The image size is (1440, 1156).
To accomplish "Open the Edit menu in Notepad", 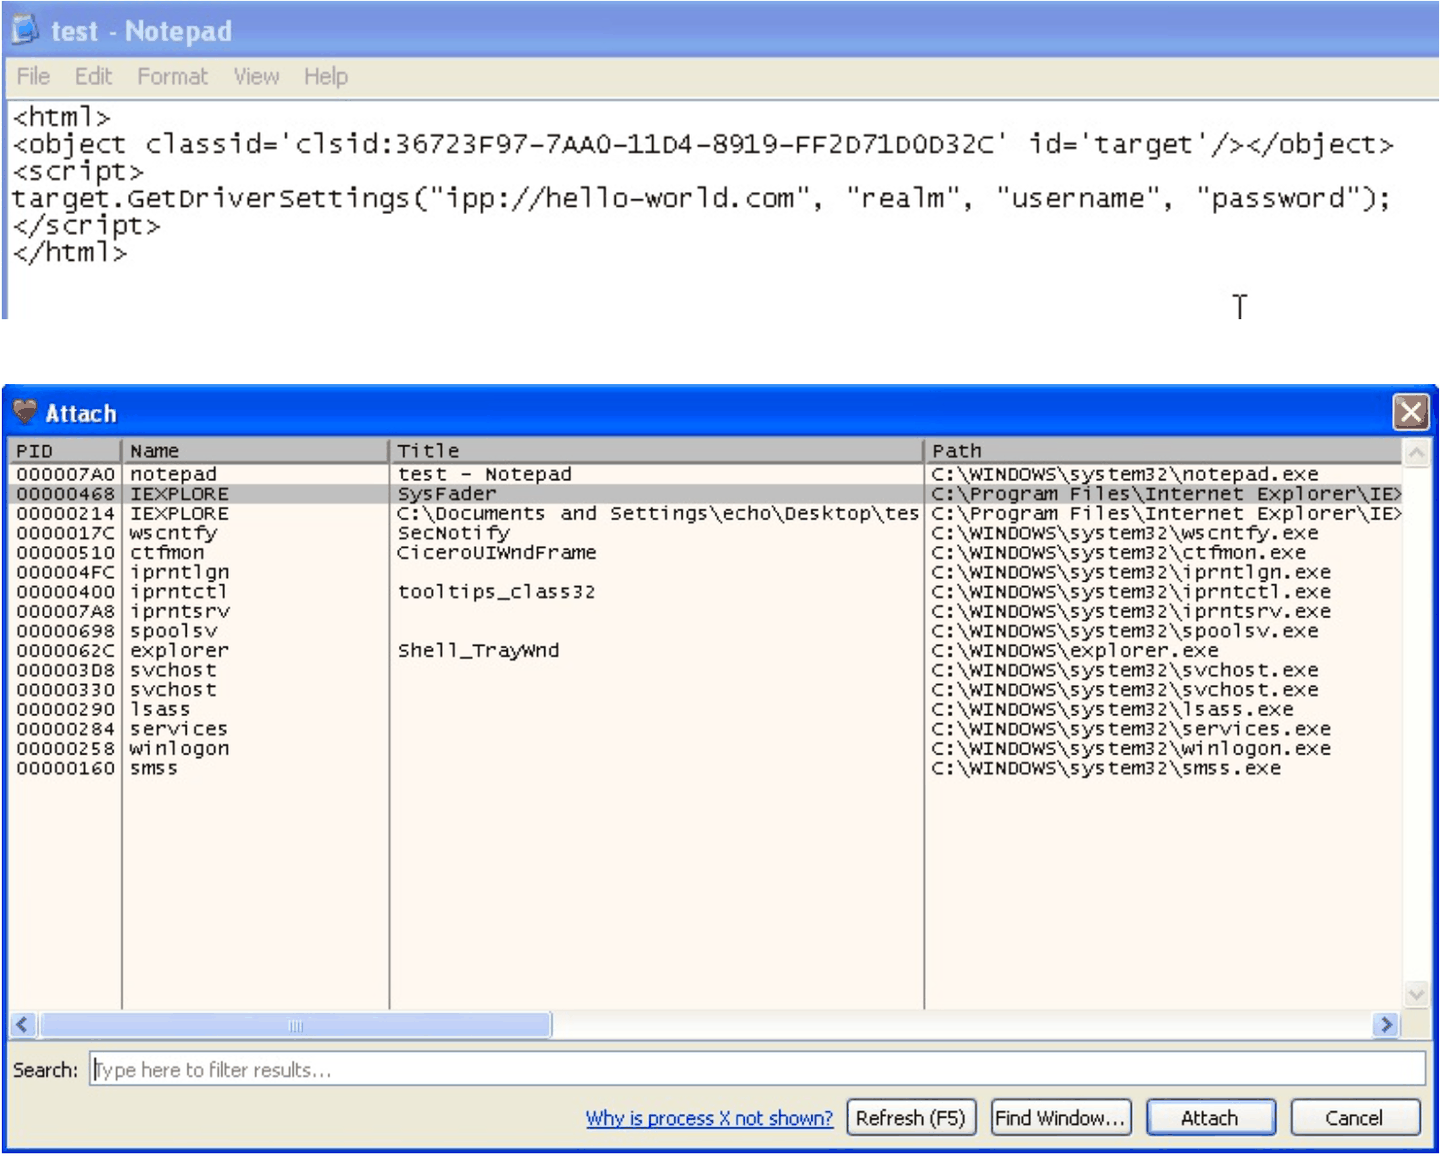I will pyautogui.click(x=93, y=77).
